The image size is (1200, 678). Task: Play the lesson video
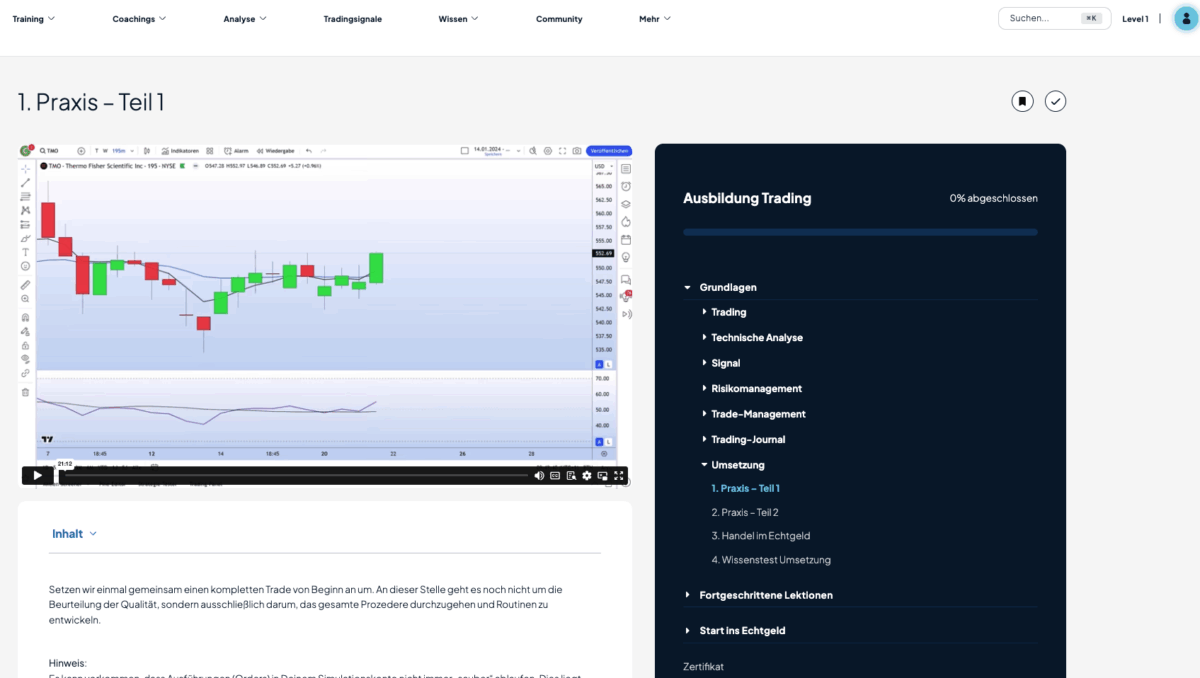[x=37, y=476]
